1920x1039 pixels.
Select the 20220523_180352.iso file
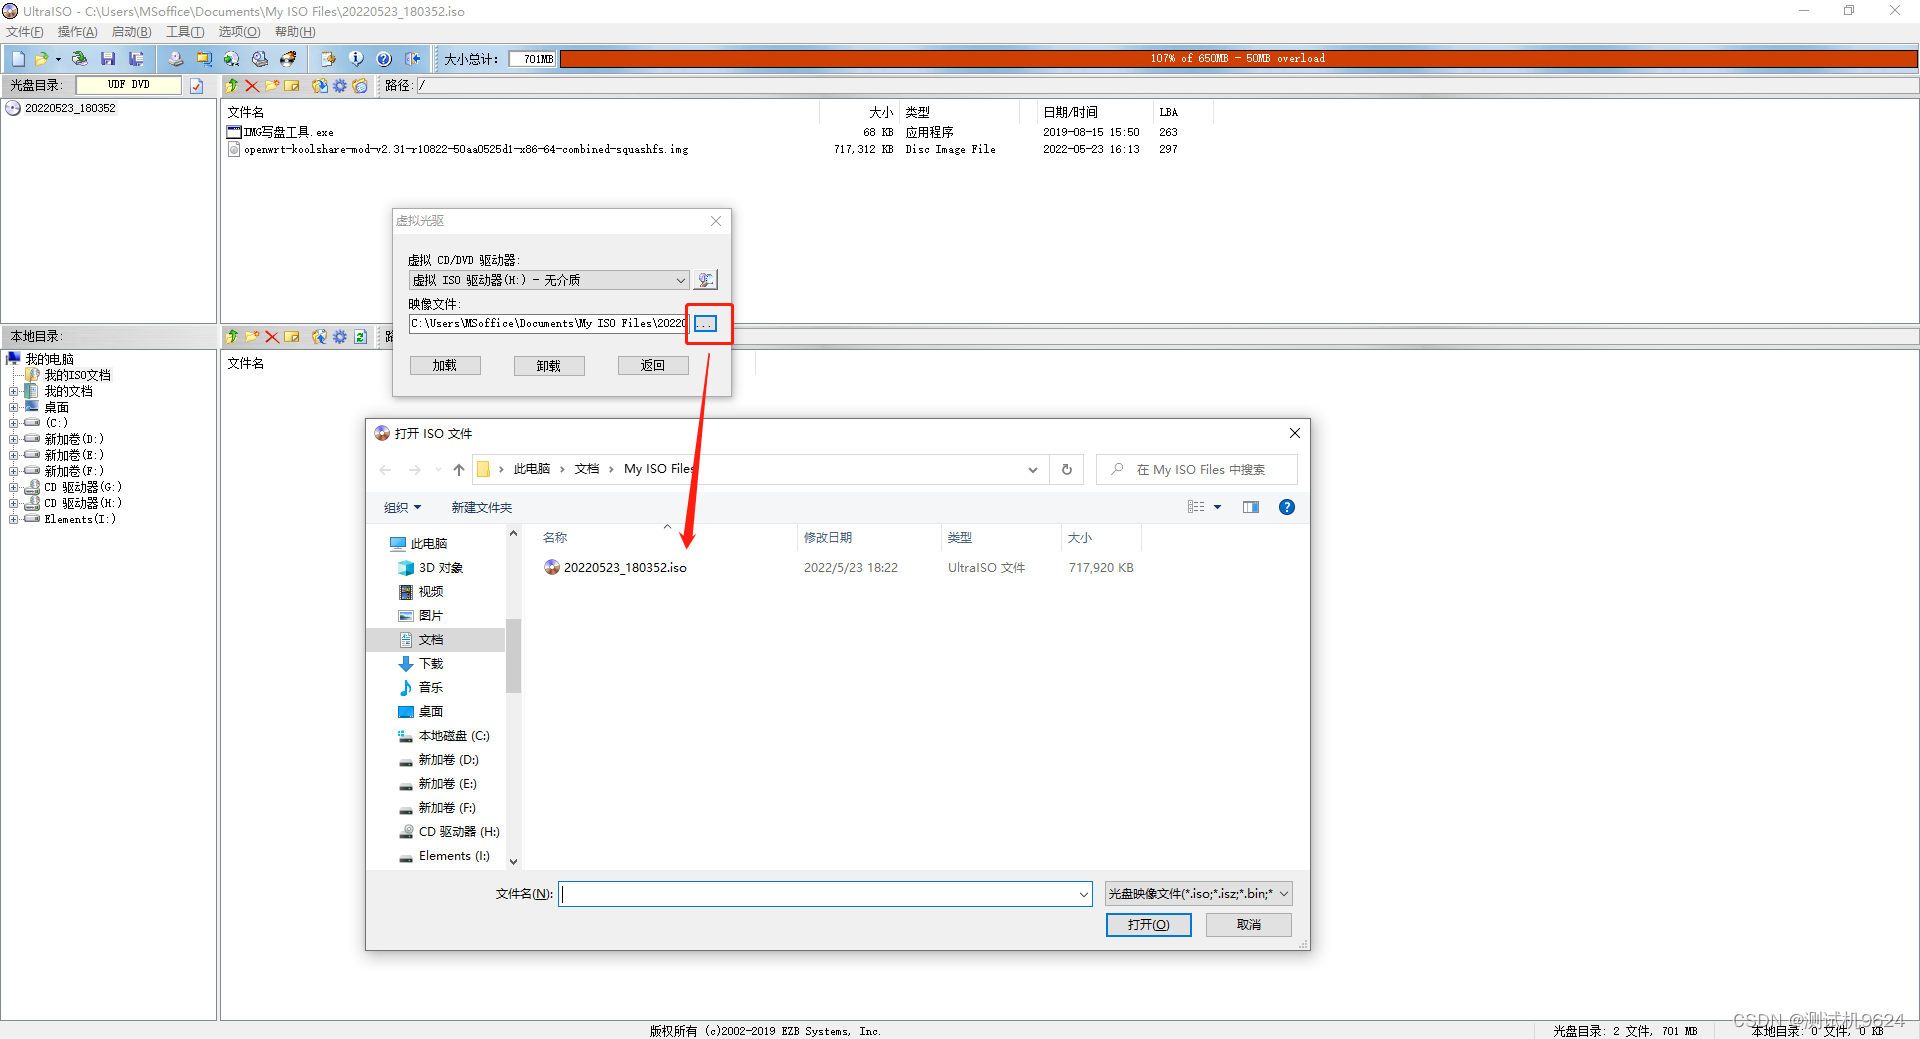pyautogui.click(x=625, y=568)
